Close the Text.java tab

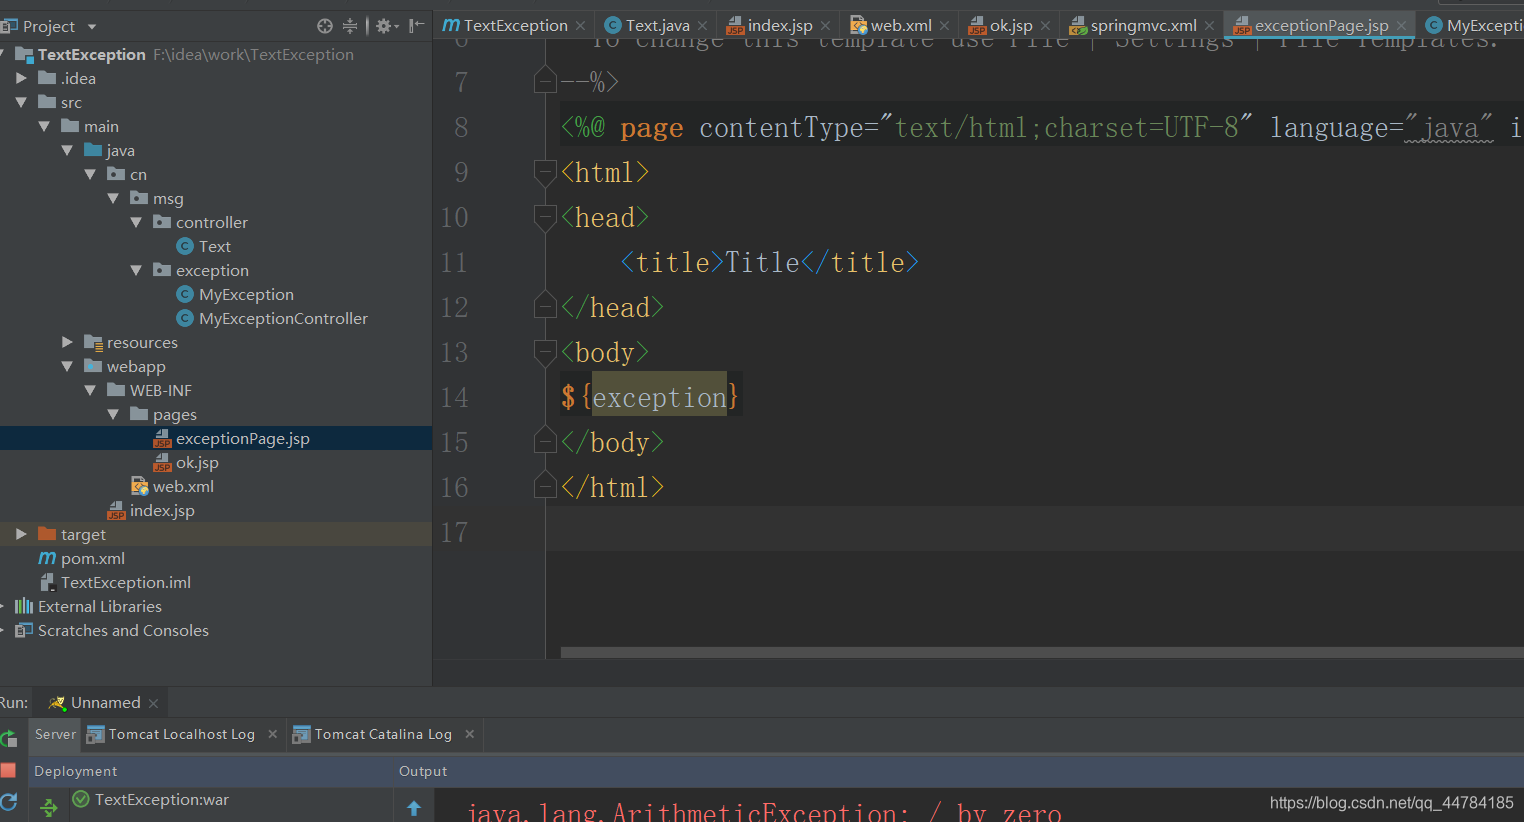(703, 26)
